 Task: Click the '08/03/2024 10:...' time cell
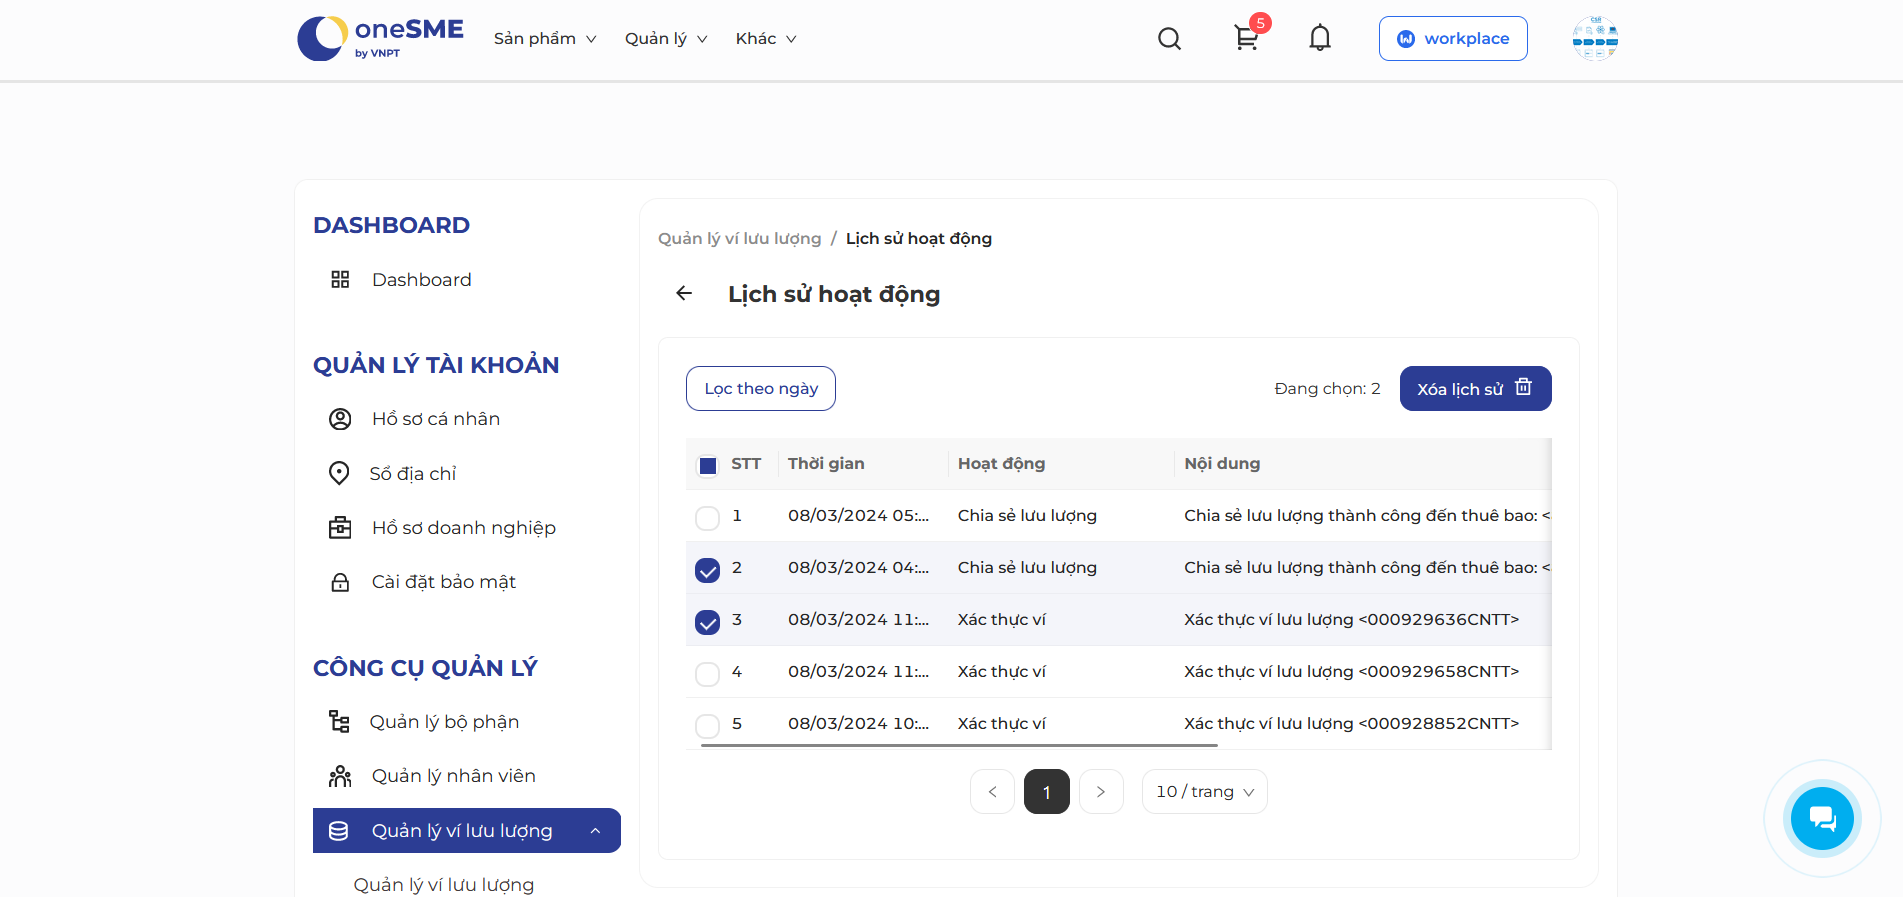pyautogui.click(x=858, y=723)
